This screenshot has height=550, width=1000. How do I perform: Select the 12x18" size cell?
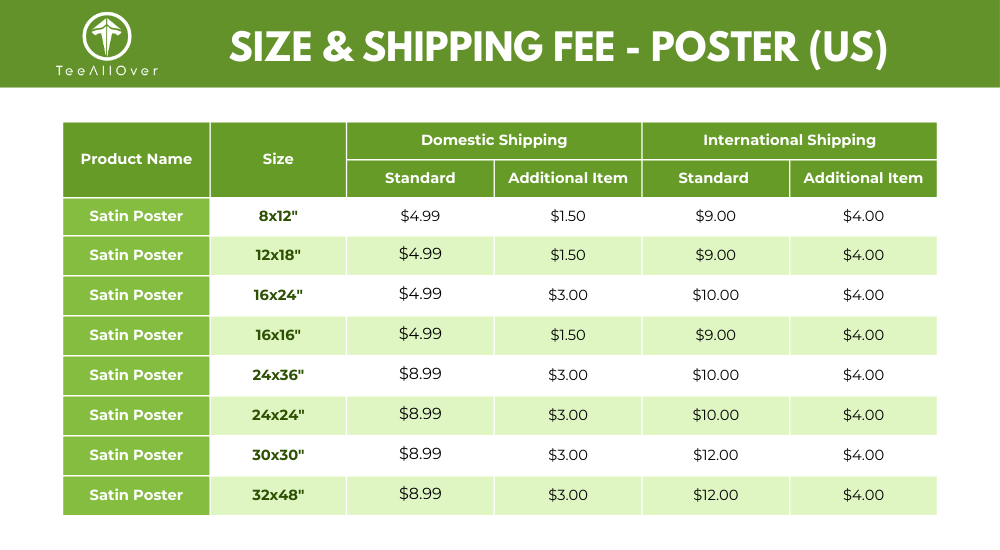(x=278, y=255)
